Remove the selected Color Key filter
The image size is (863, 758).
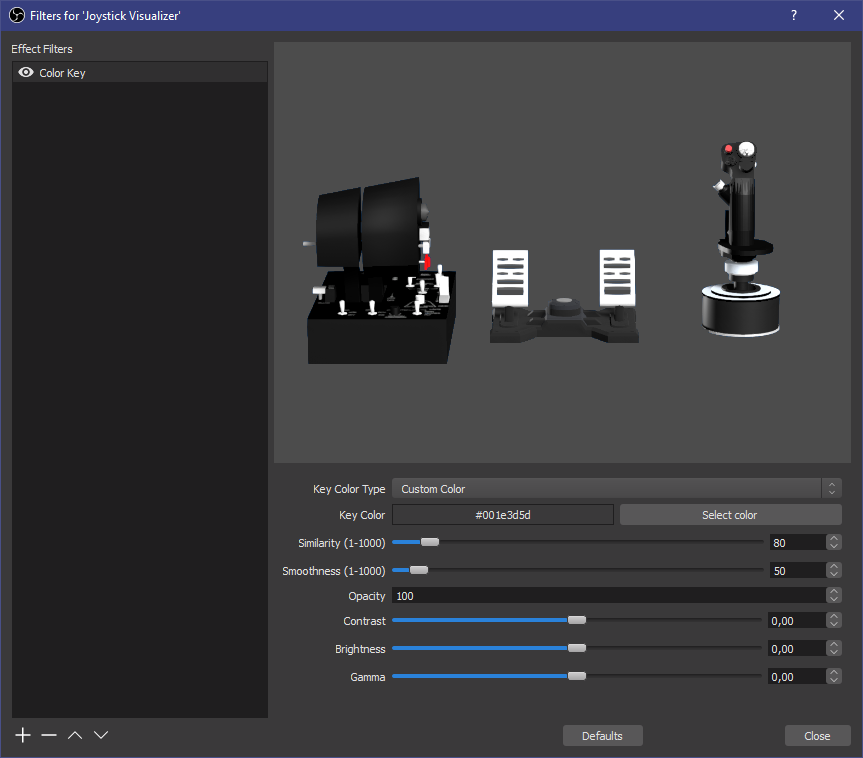[48, 735]
